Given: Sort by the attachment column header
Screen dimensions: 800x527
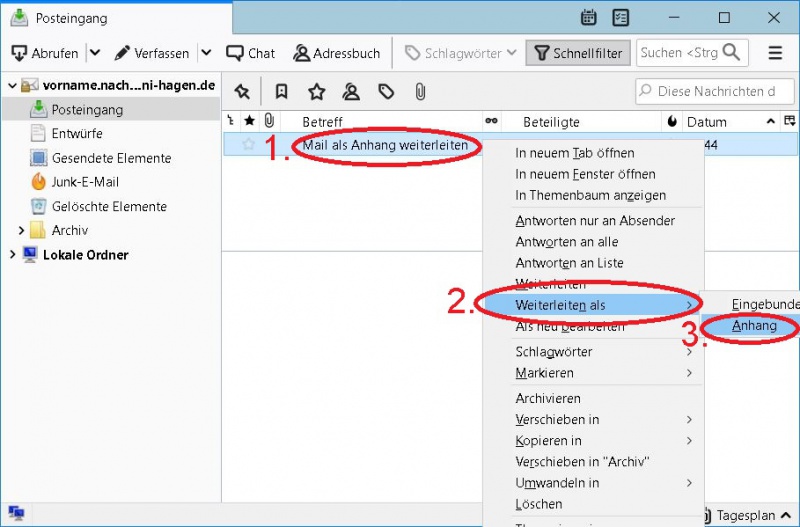Looking at the screenshot, I should (x=269, y=121).
